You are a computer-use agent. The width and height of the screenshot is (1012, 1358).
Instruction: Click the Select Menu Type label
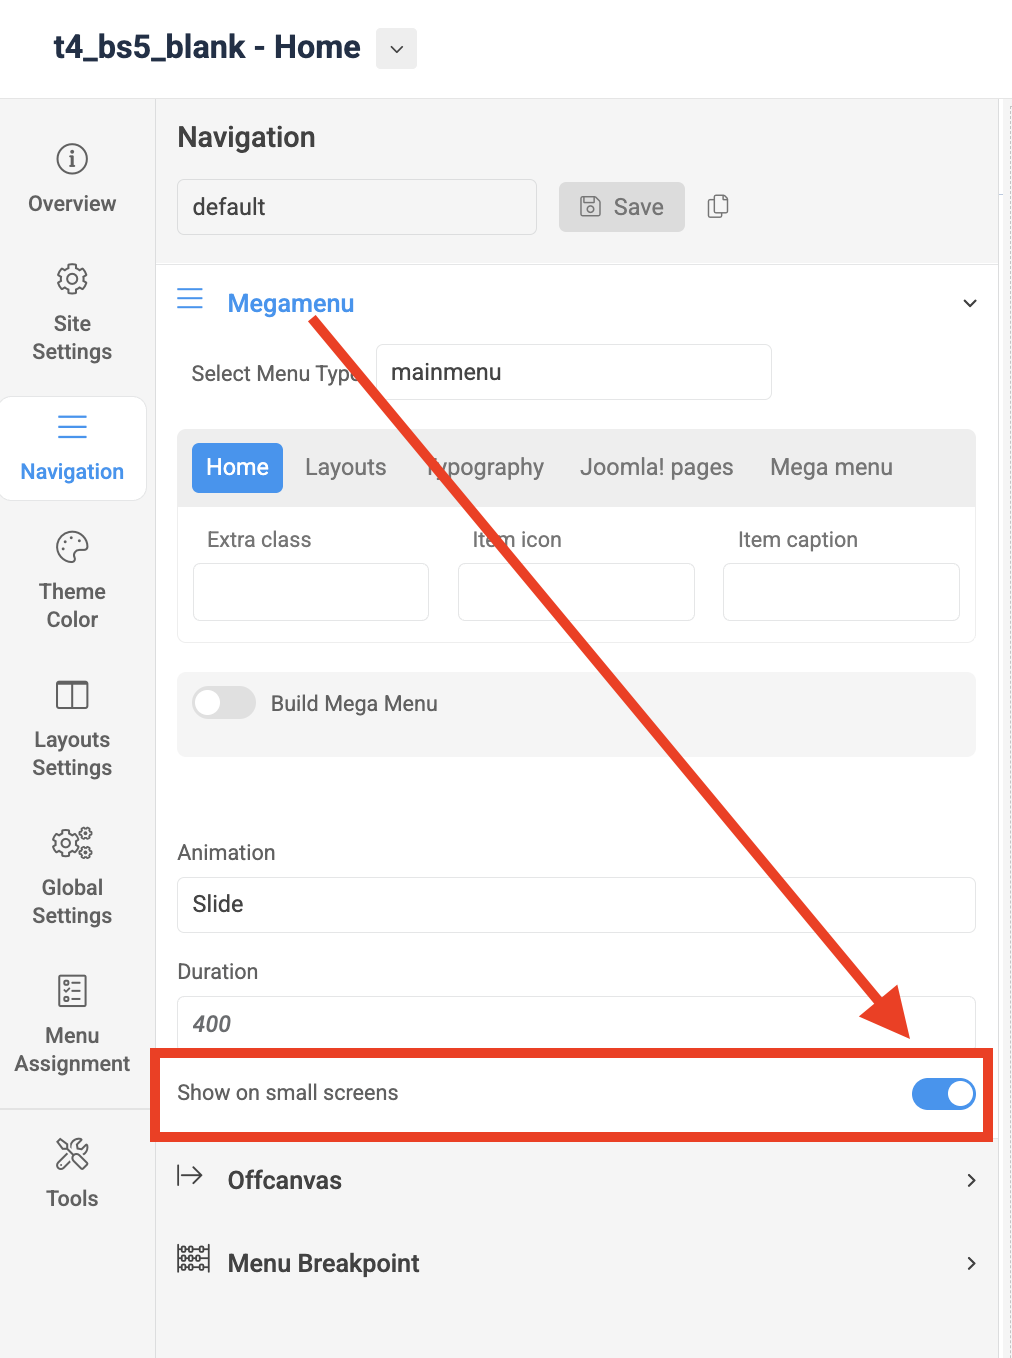[x=276, y=373]
